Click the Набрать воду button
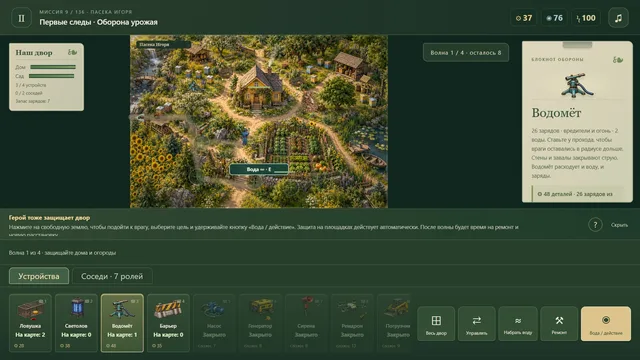Screen dimensions: 640x360 tap(518, 324)
